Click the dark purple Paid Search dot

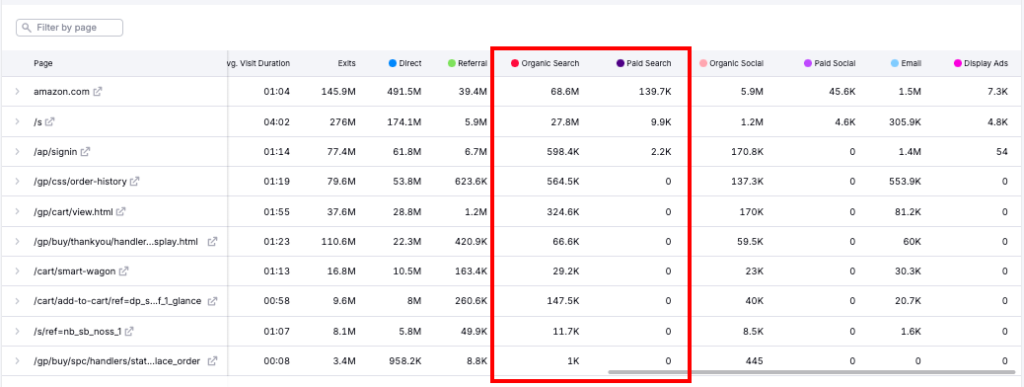pos(620,63)
